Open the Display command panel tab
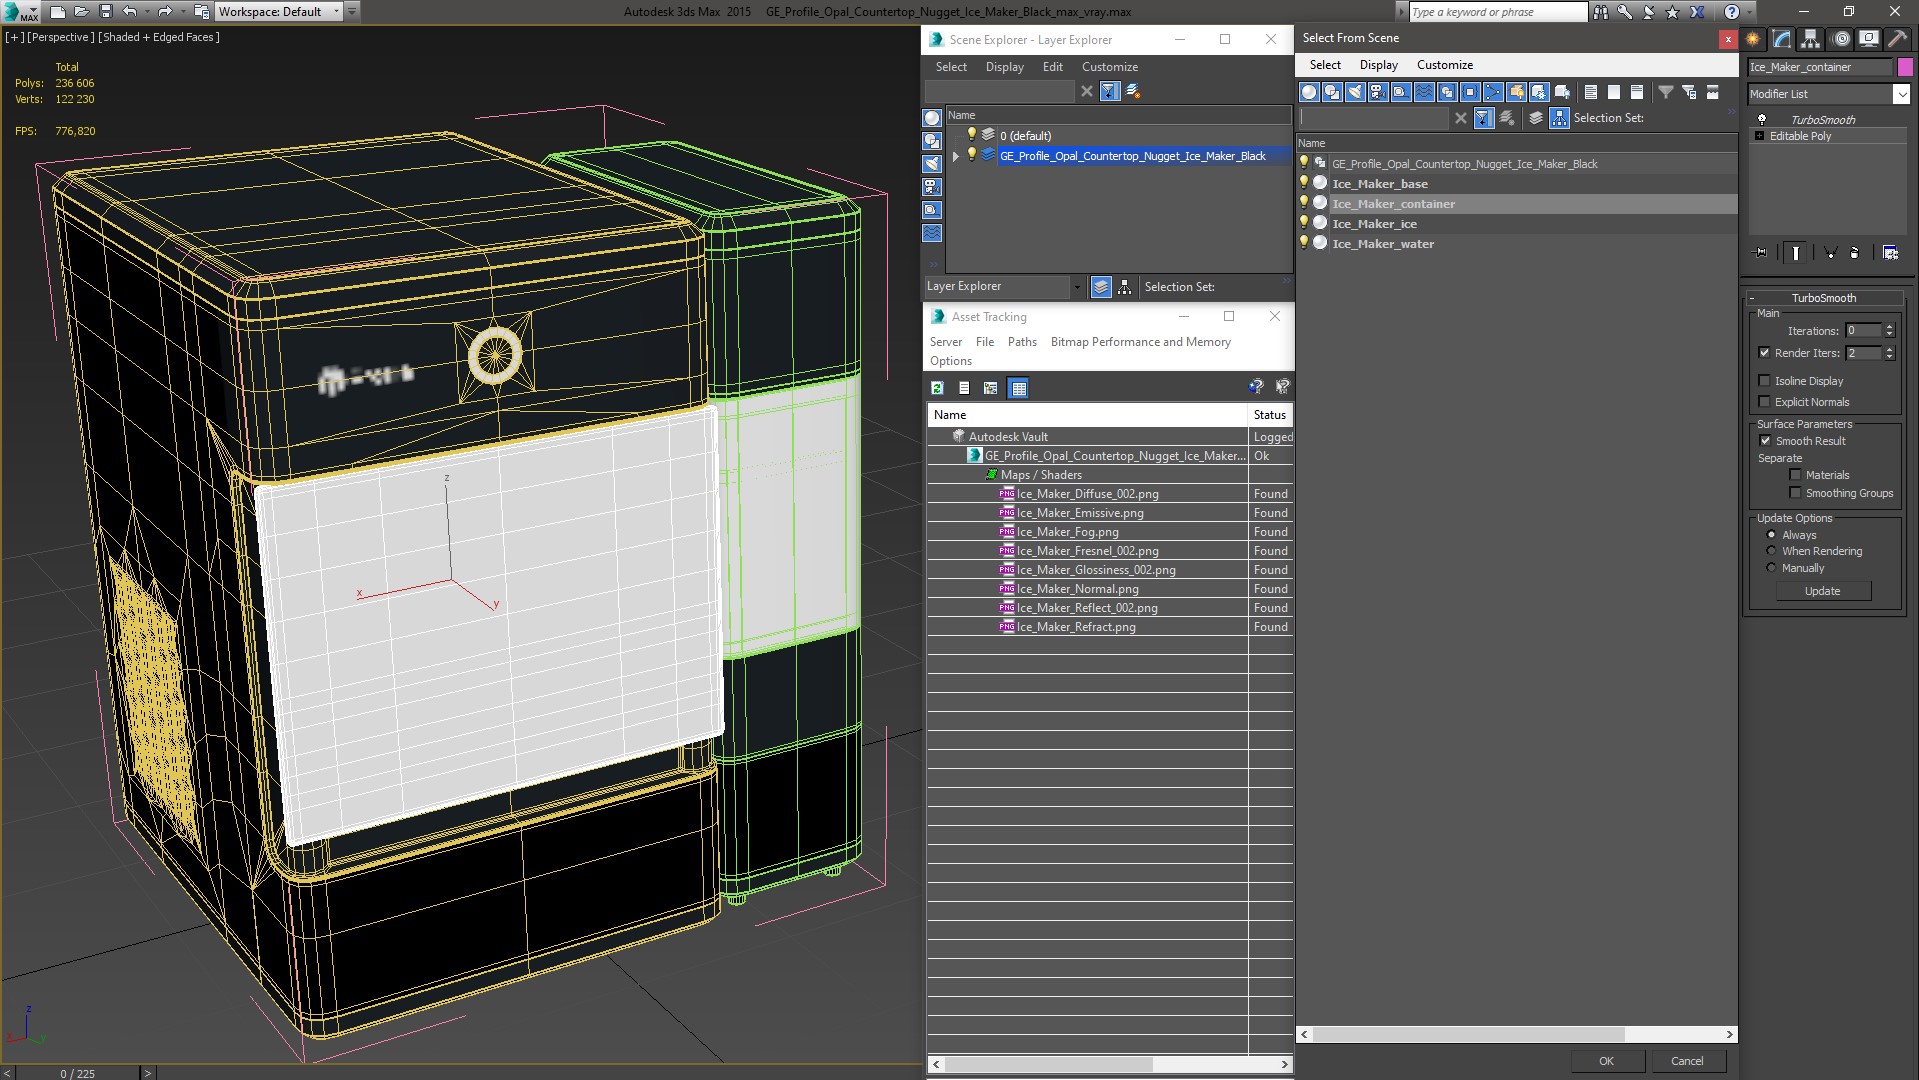Viewport: 1919px width, 1080px height. pyautogui.click(x=1869, y=39)
